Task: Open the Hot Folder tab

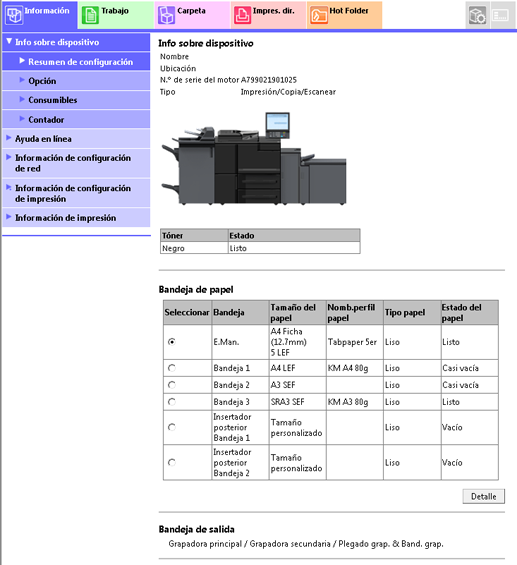Action: pos(344,15)
